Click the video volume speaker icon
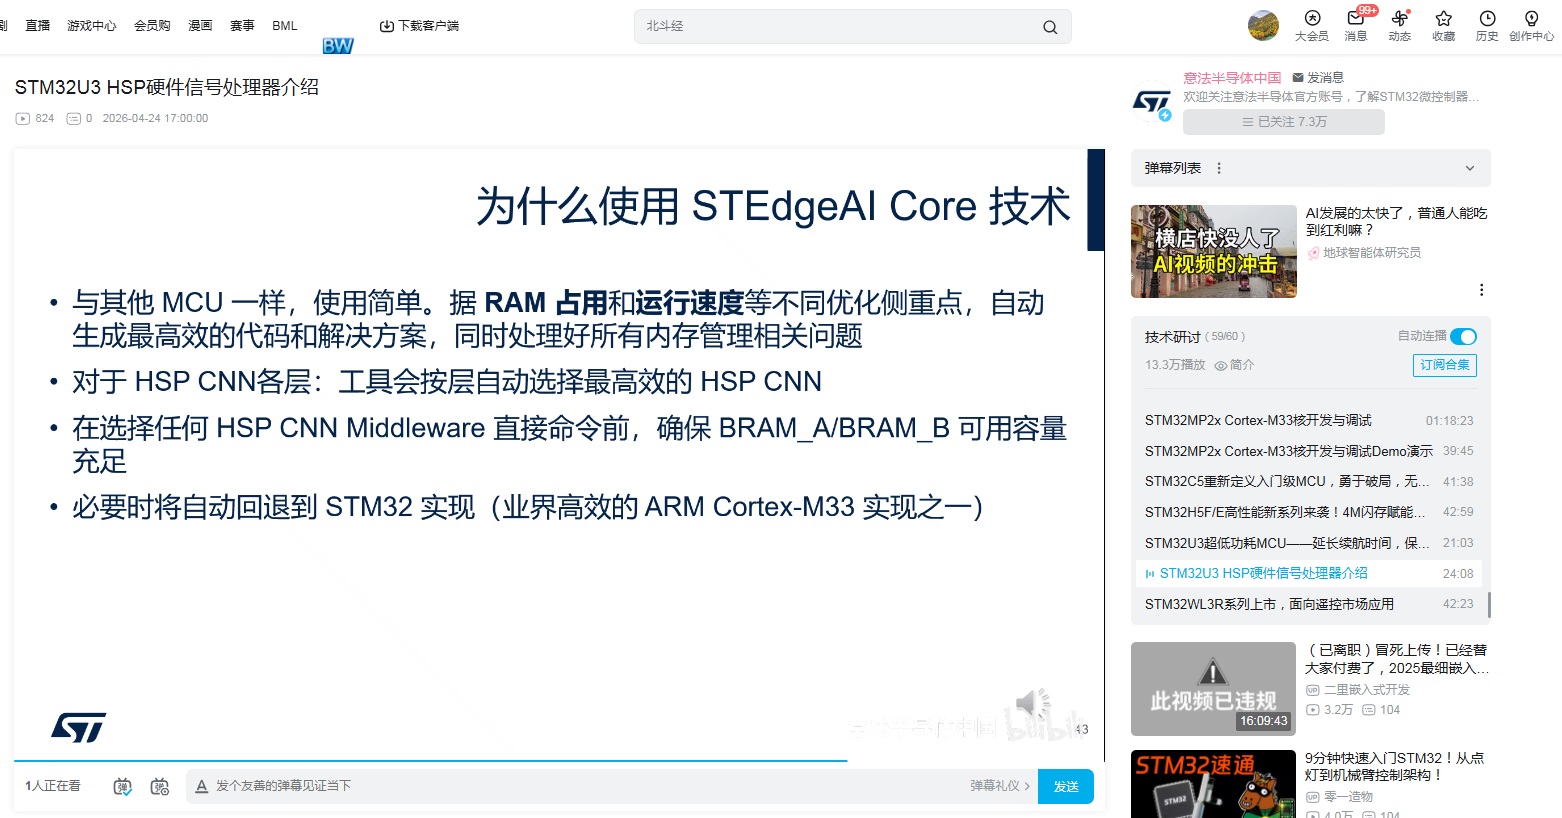 pos(1032,705)
